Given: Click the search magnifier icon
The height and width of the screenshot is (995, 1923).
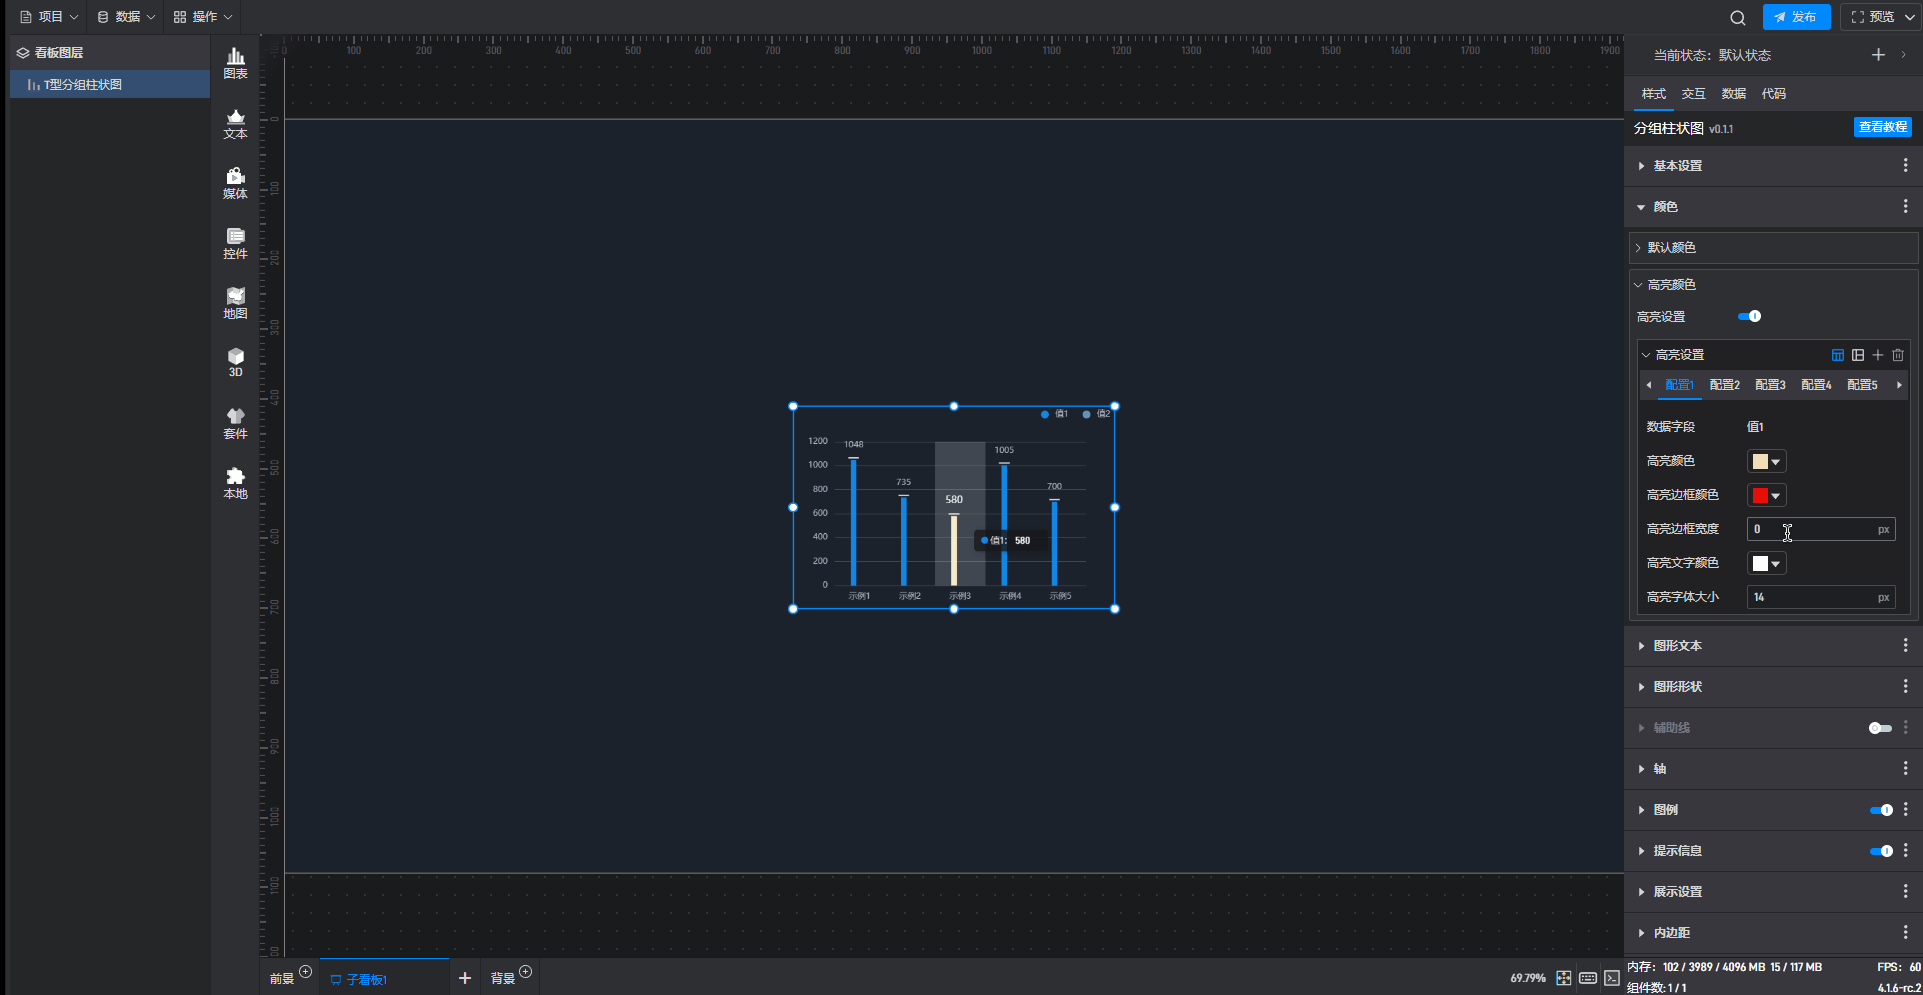Looking at the screenshot, I should [x=1738, y=17].
